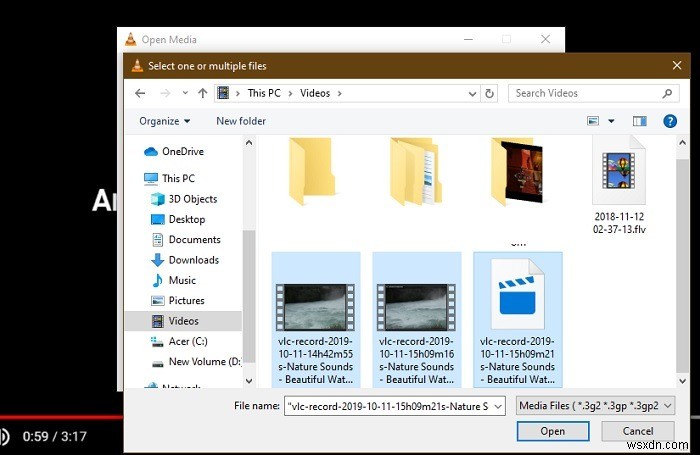
Task: Open Acer (C:) drive
Action: pos(188,342)
